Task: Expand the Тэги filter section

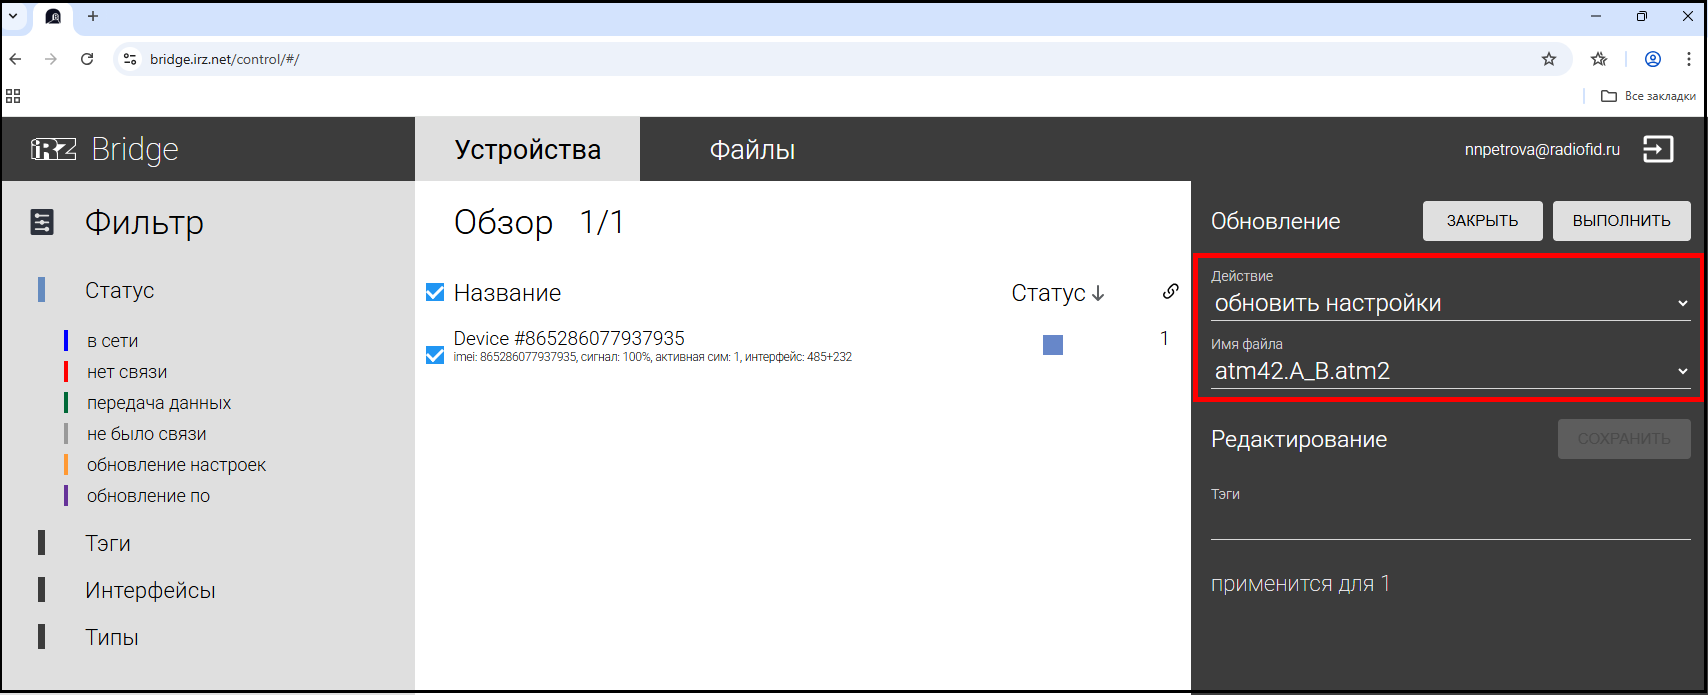Action: point(108,543)
